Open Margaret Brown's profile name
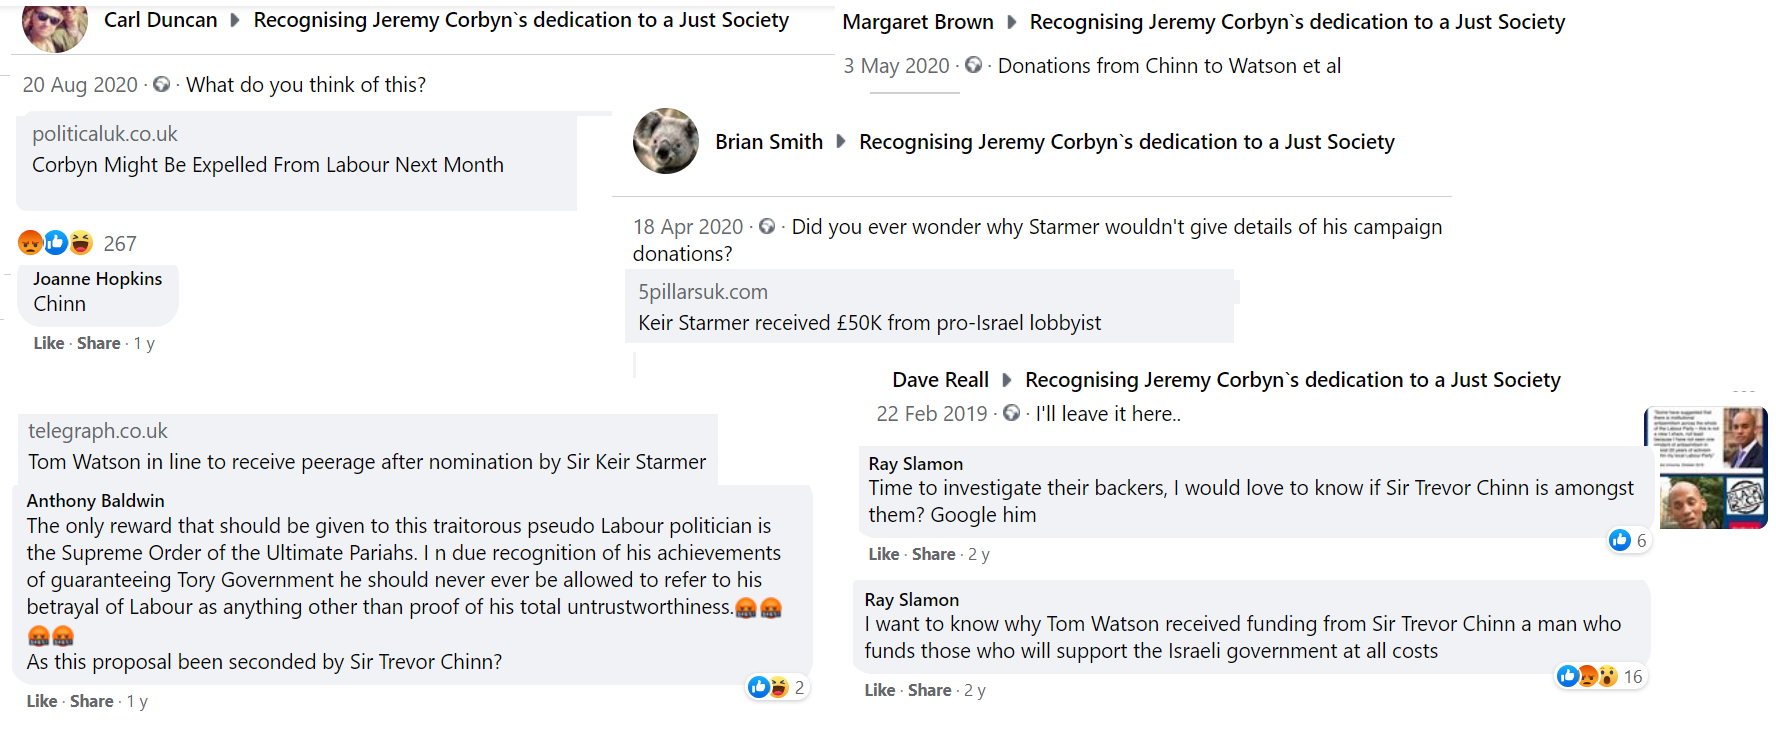Viewport: 1776px width, 732px height. 918,22
